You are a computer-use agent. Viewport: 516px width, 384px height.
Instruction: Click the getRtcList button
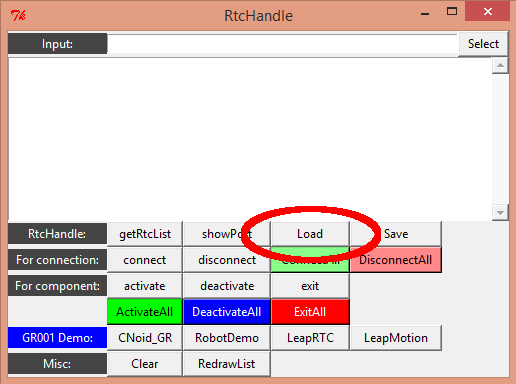pyautogui.click(x=145, y=234)
